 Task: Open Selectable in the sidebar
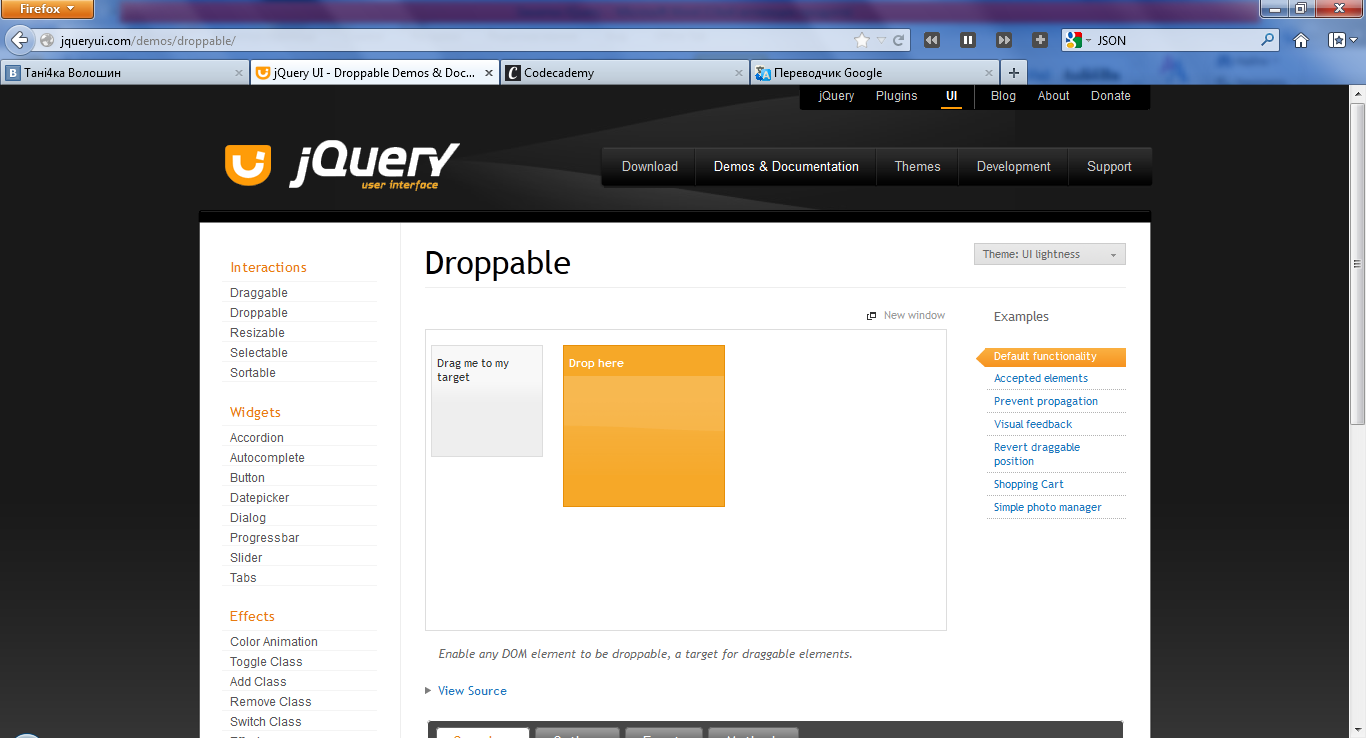pos(259,353)
